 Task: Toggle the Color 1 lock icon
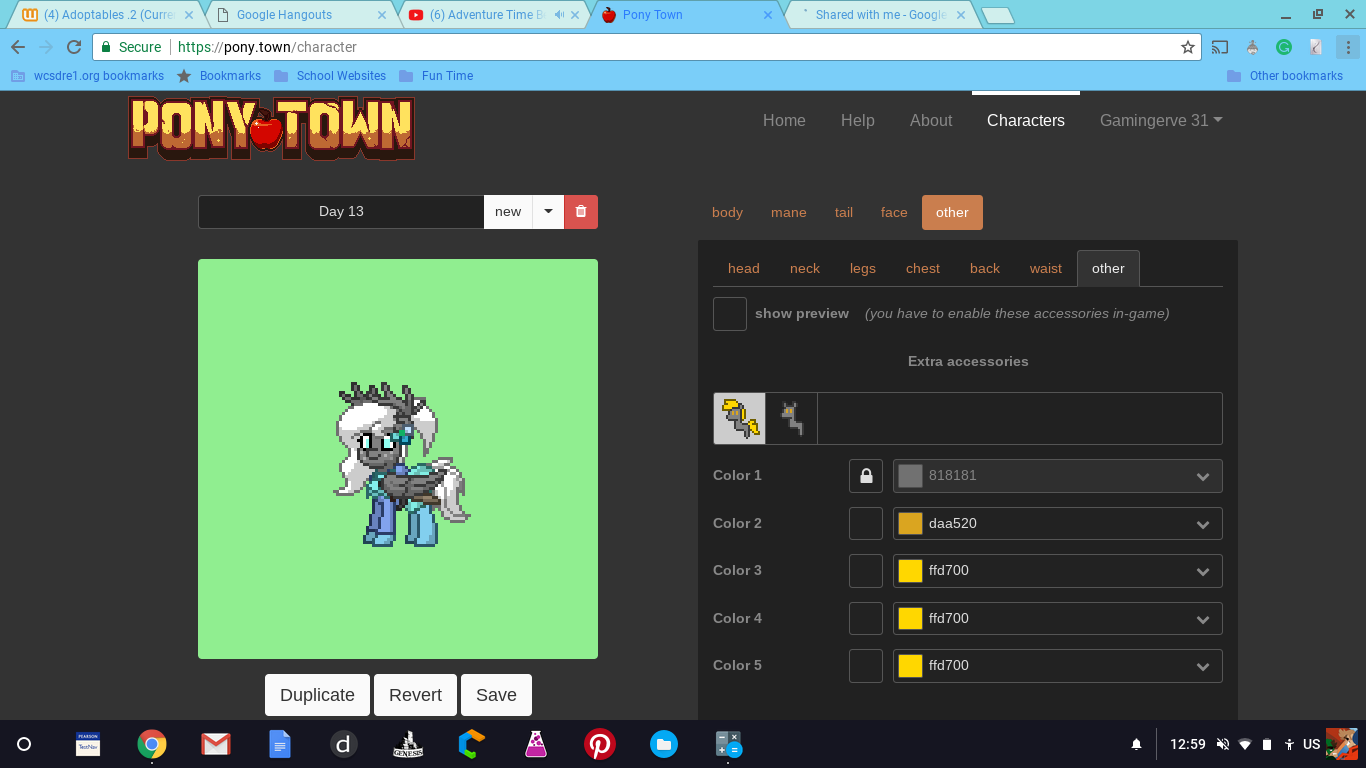click(866, 476)
